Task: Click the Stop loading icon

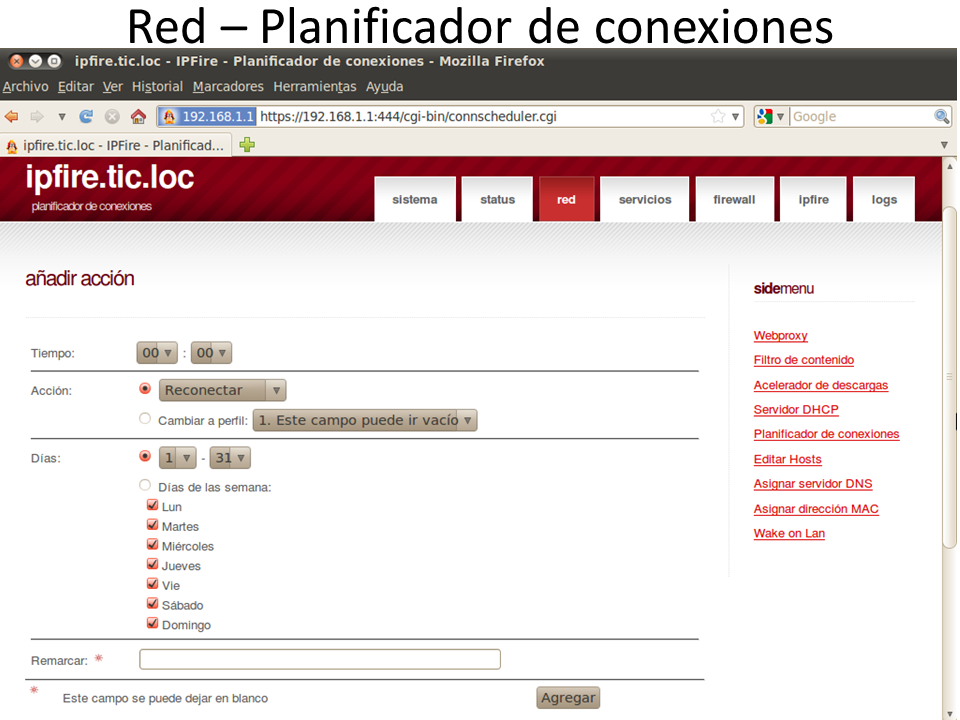Action: [x=112, y=116]
